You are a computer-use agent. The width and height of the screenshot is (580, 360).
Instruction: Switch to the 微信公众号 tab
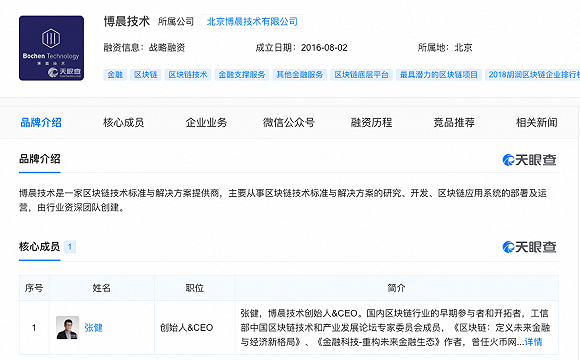pyautogui.click(x=289, y=122)
